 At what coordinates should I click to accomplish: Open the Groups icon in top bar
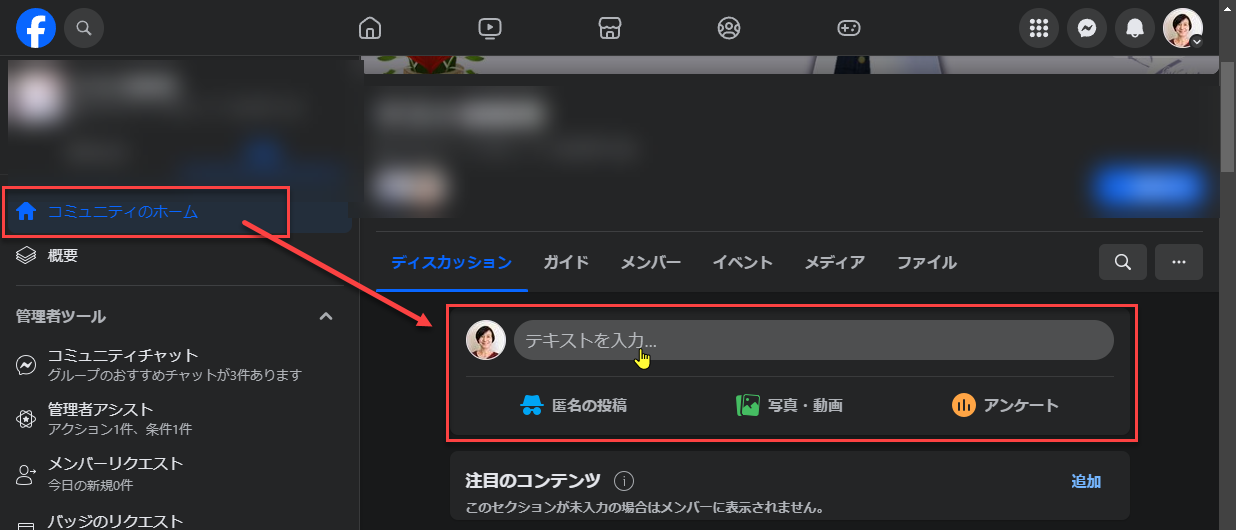[x=729, y=28]
